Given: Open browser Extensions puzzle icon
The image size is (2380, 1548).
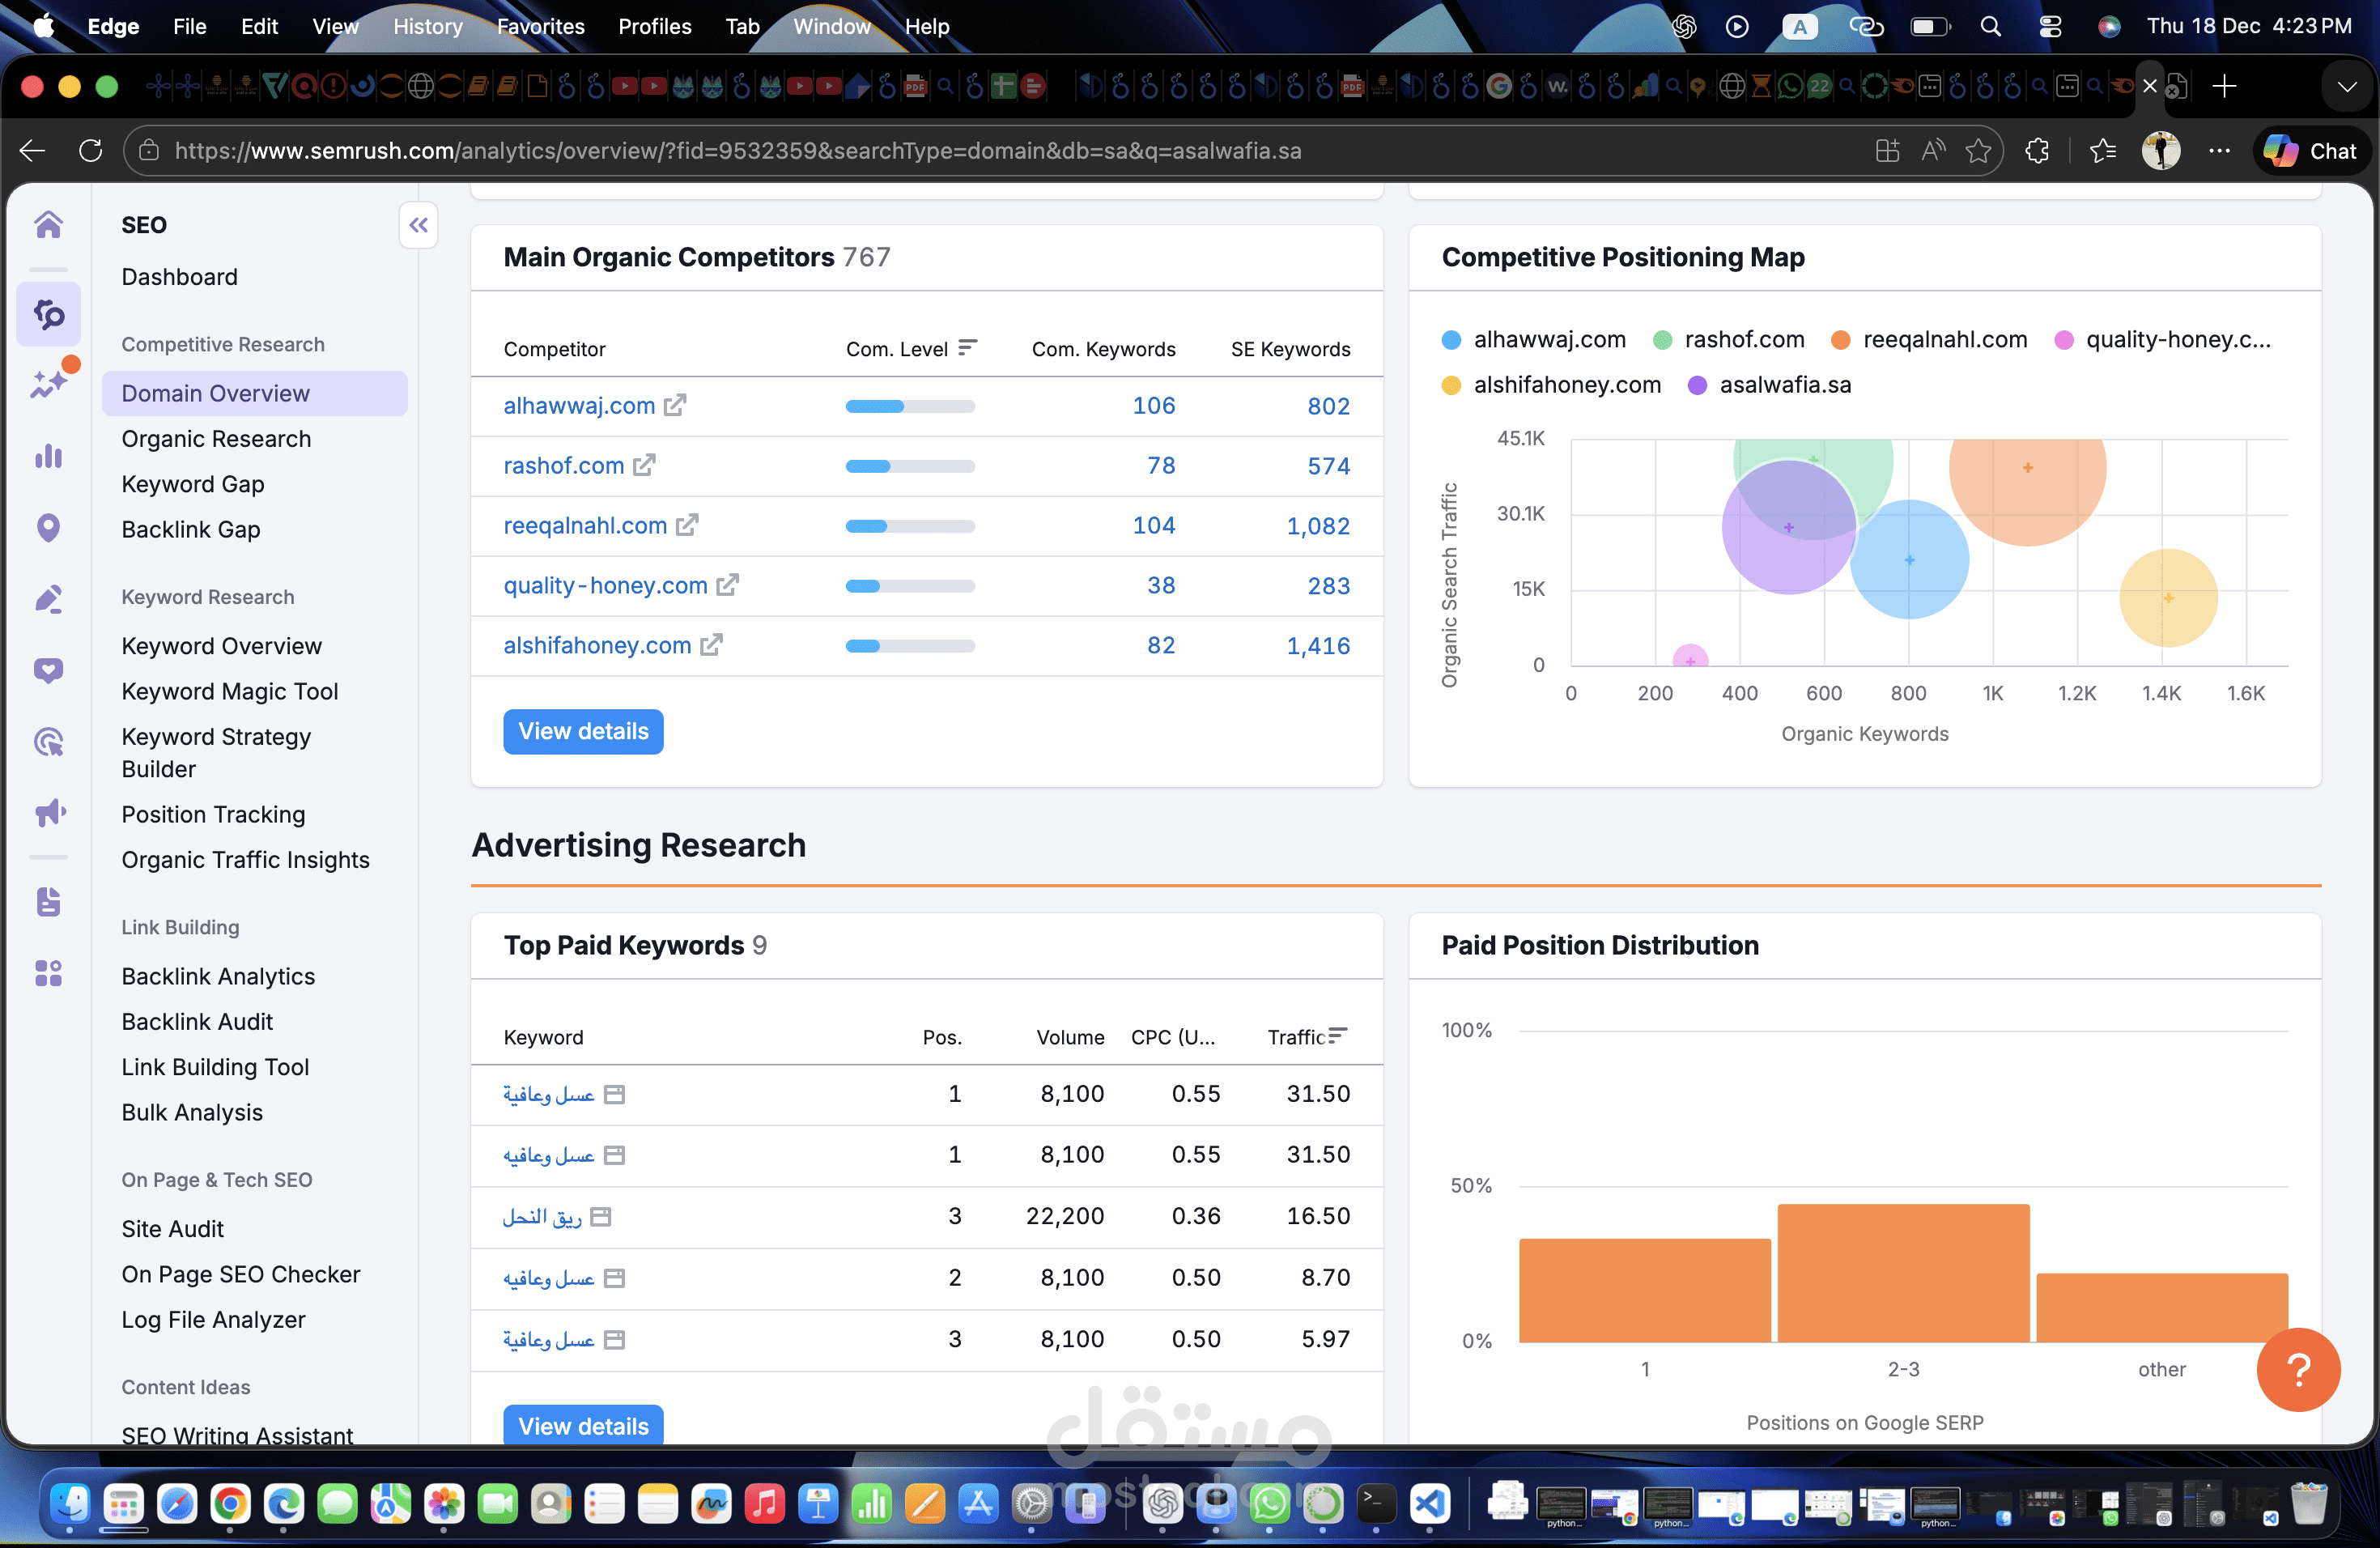Looking at the screenshot, I should (x=2037, y=151).
